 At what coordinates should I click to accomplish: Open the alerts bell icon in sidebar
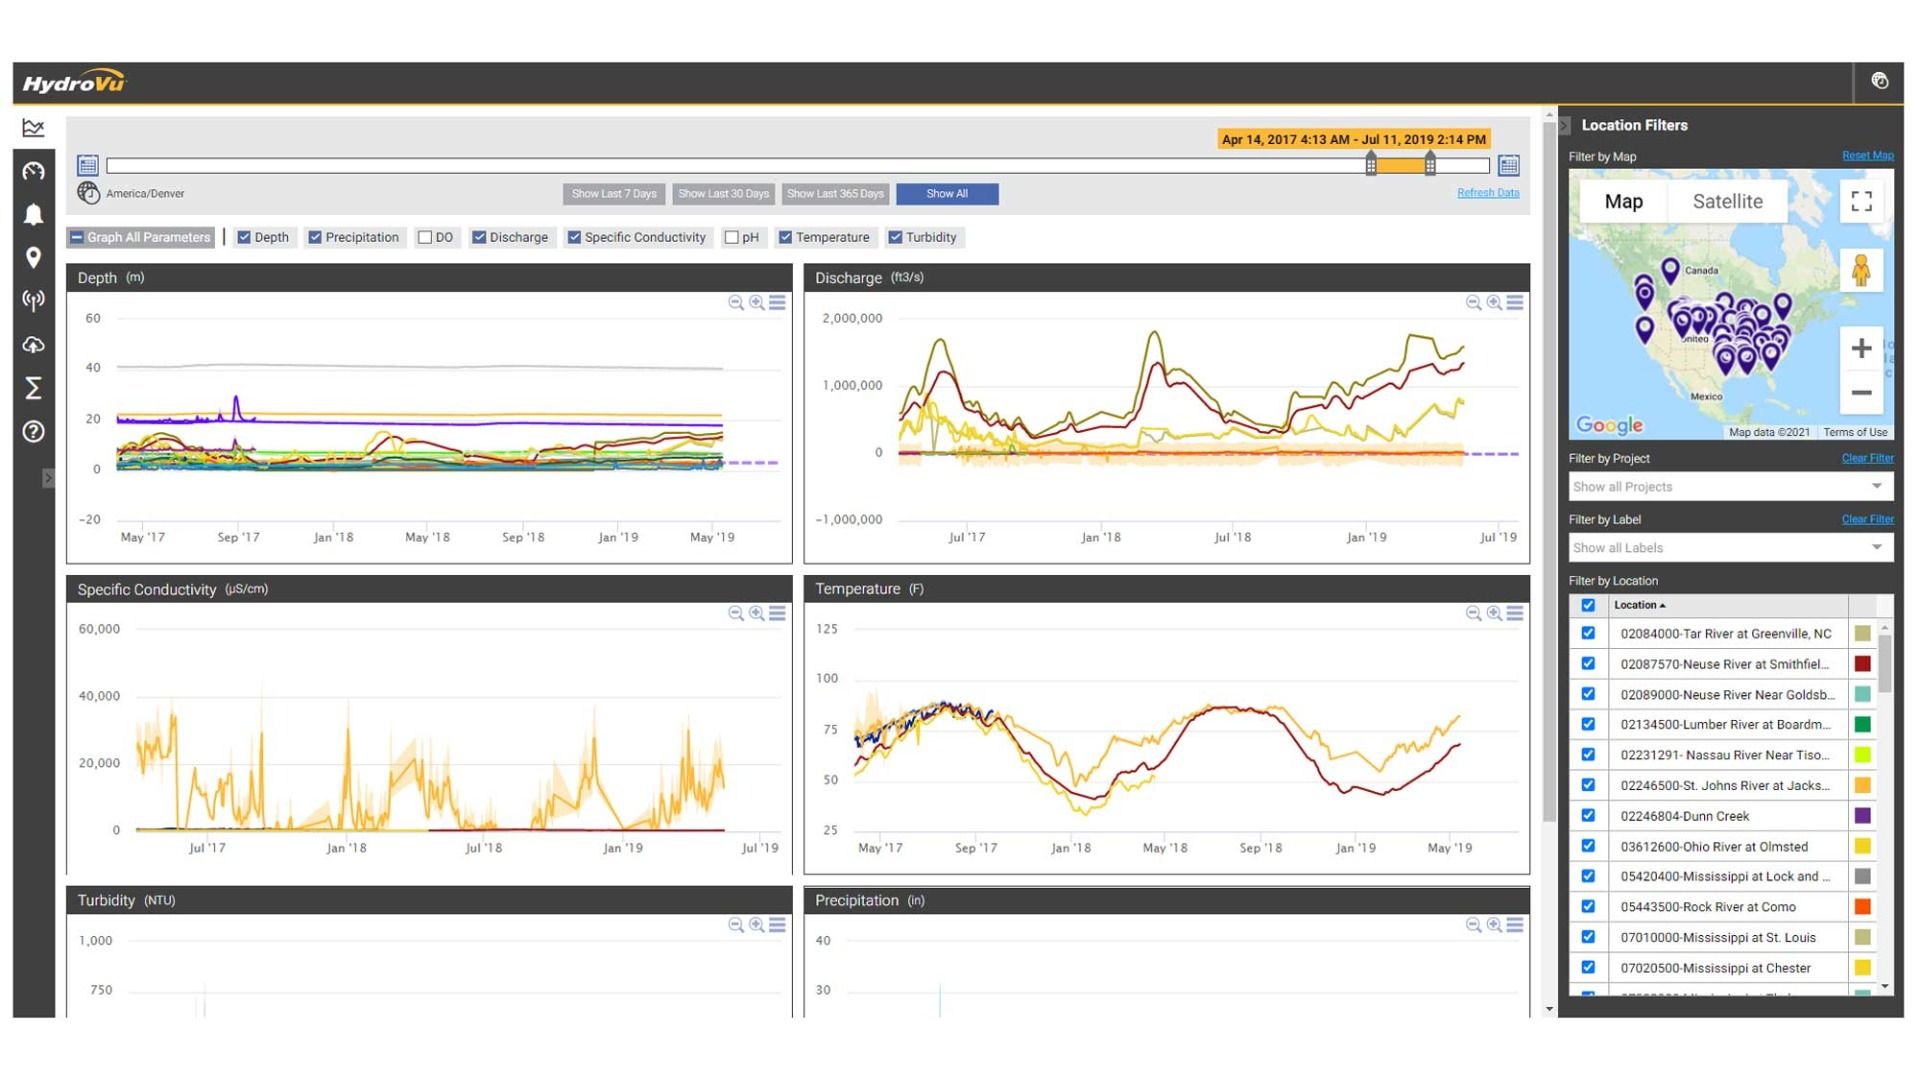[33, 214]
